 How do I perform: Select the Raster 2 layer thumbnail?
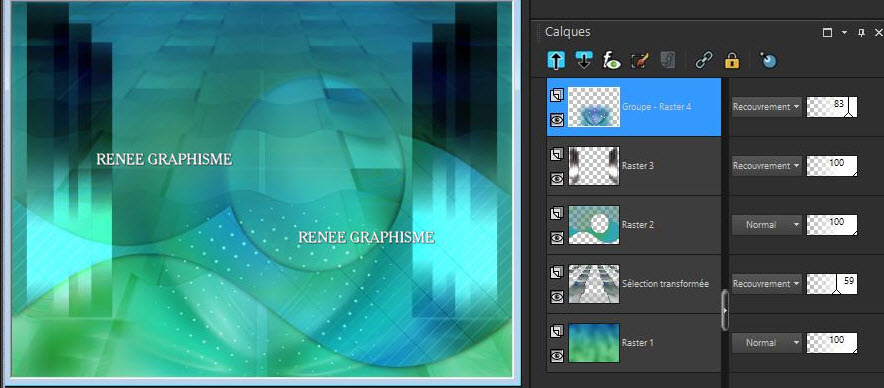[x=594, y=224]
